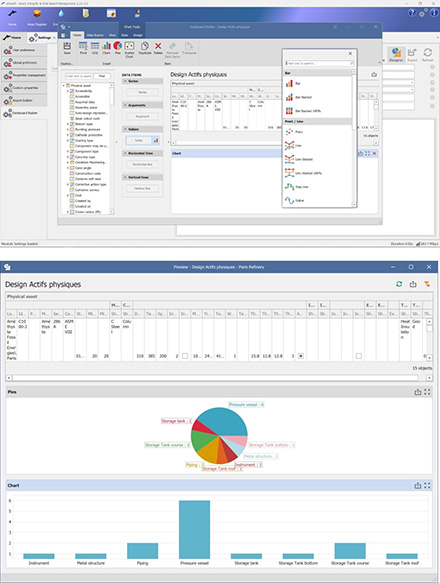This screenshot has height=583, width=440.
Task: Tick the first empty checkbox in grid row
Action: click(x=185, y=356)
